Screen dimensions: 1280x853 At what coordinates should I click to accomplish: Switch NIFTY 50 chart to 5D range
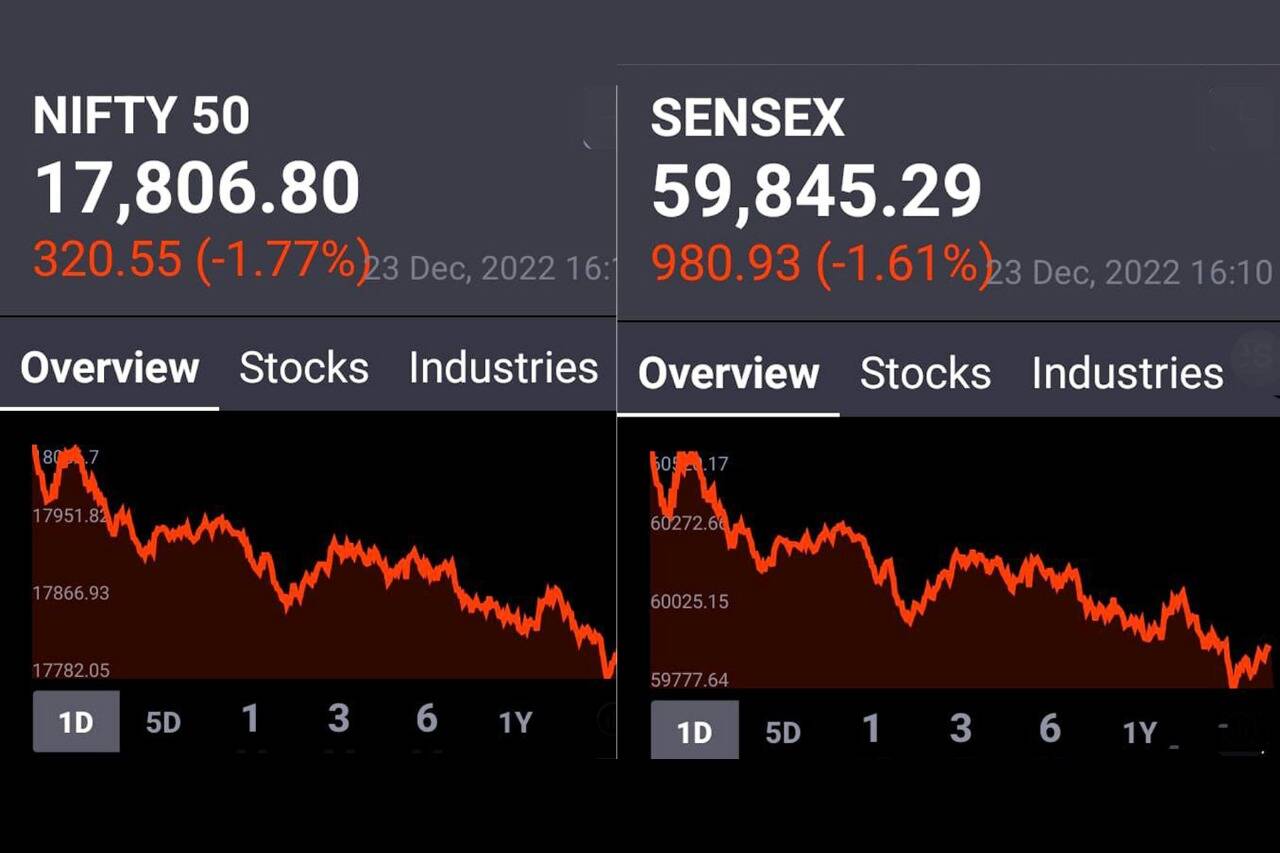pos(163,722)
